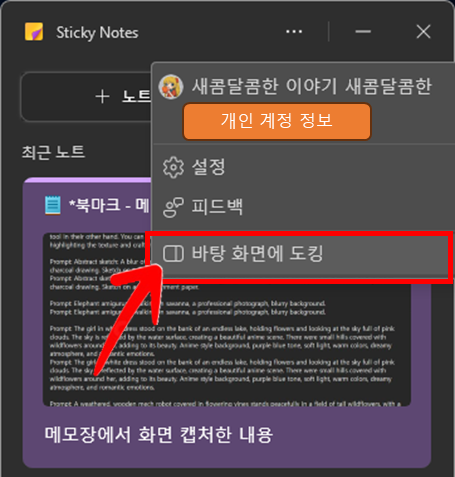The image size is (455, 477).
Task: Open the three-dot more options menu
Action: coord(294,32)
